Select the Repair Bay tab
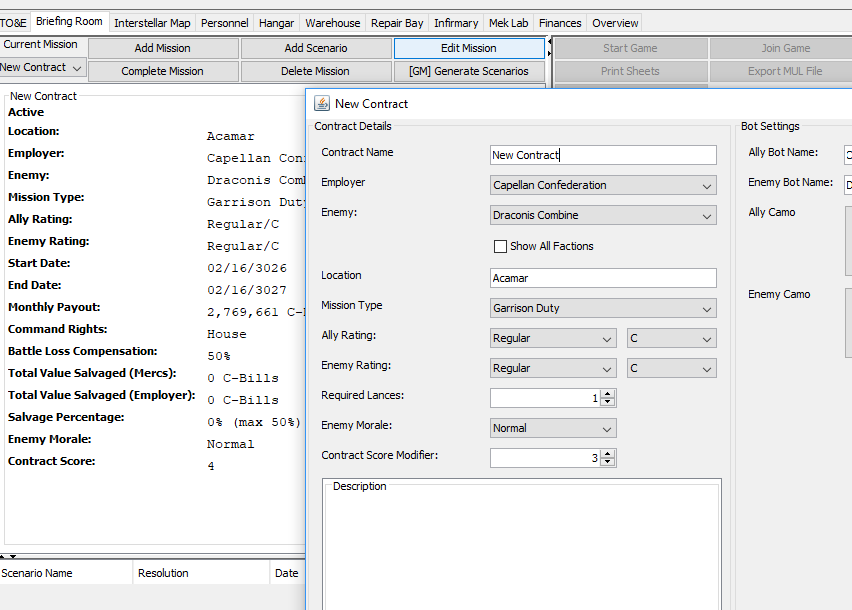The height and width of the screenshot is (610, 852). [397, 23]
